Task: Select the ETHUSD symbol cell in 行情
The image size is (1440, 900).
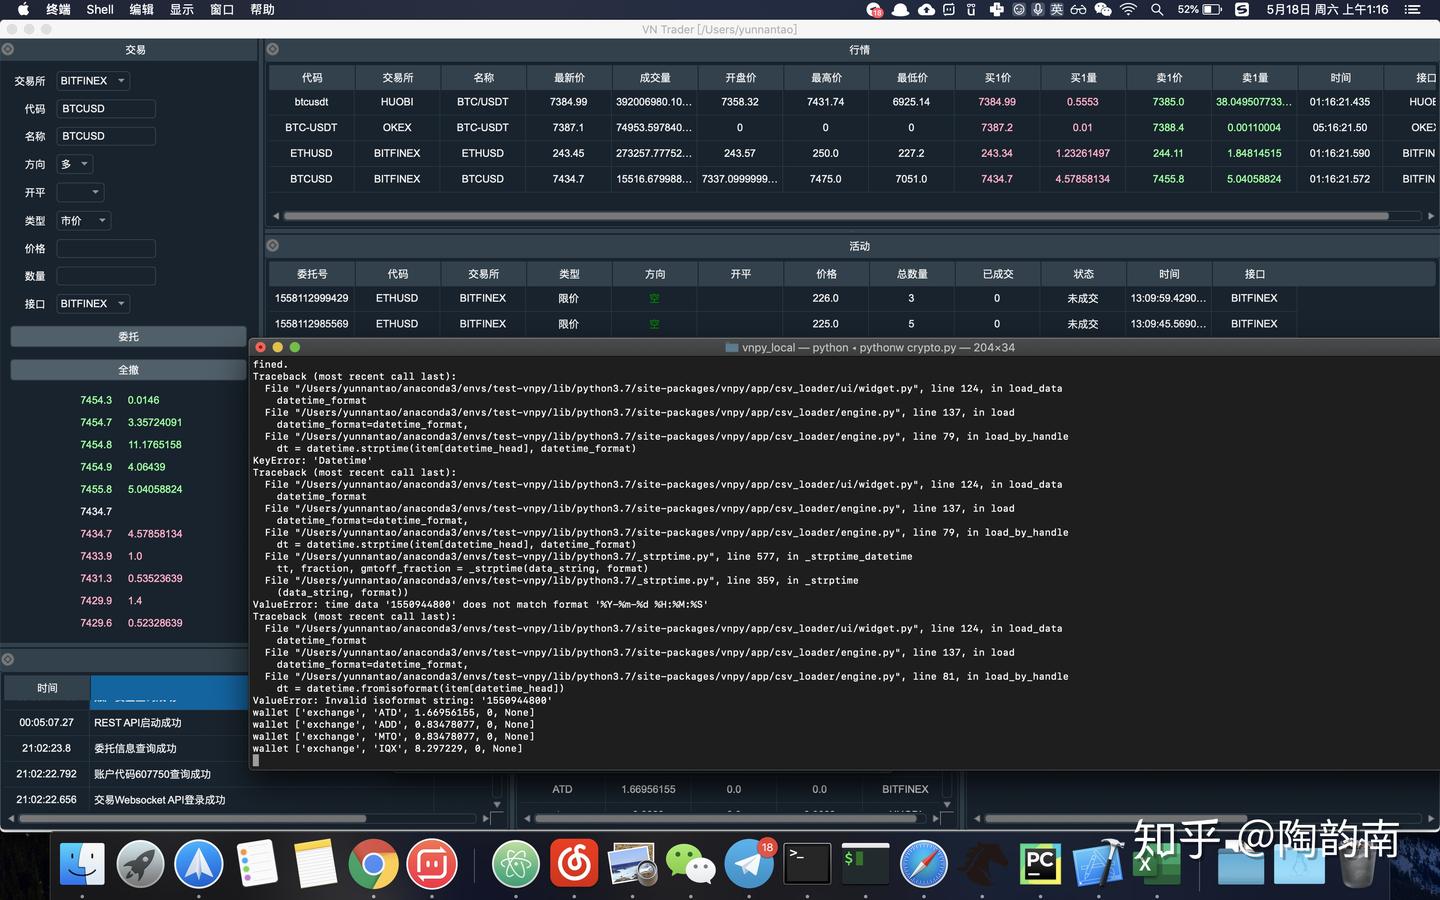Action: [x=311, y=153]
